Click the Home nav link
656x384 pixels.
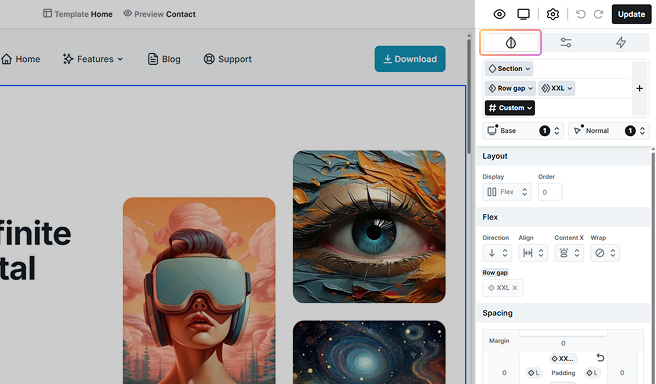[21, 59]
